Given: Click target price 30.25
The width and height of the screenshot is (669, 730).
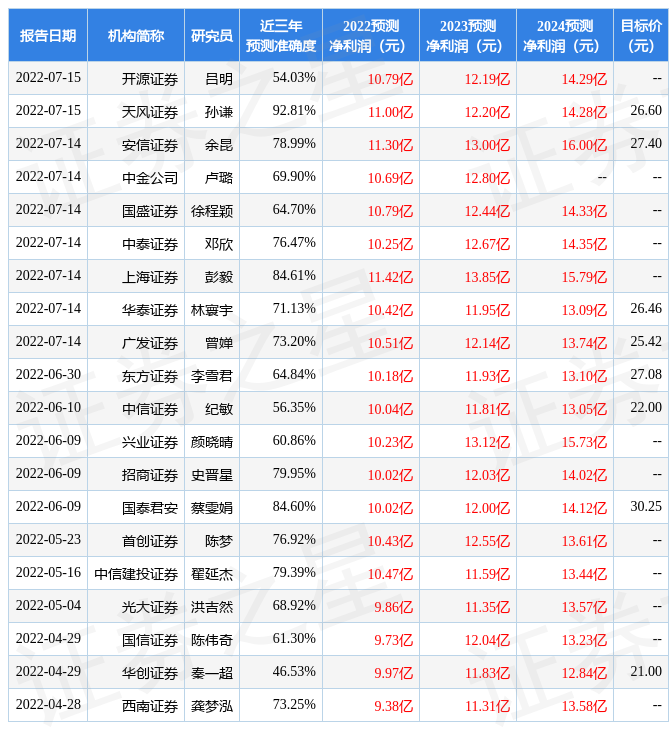Looking at the screenshot, I should (x=646, y=506).
